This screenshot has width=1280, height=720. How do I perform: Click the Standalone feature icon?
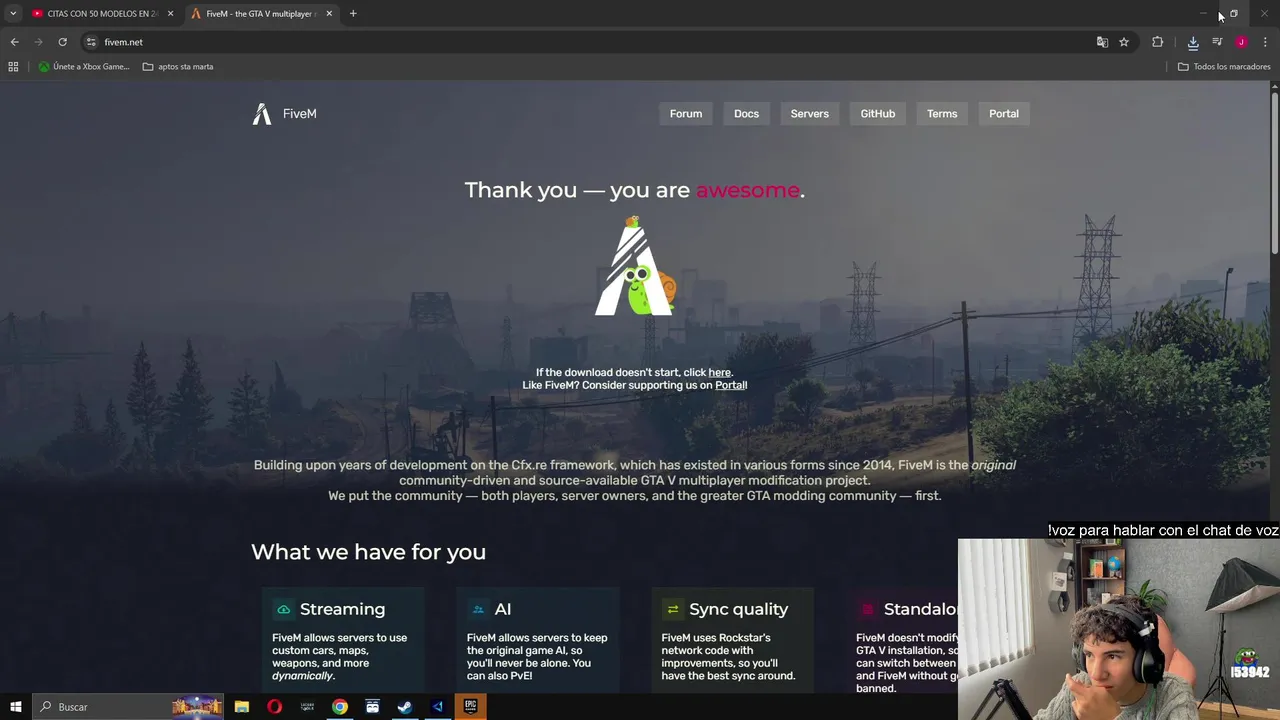click(867, 609)
